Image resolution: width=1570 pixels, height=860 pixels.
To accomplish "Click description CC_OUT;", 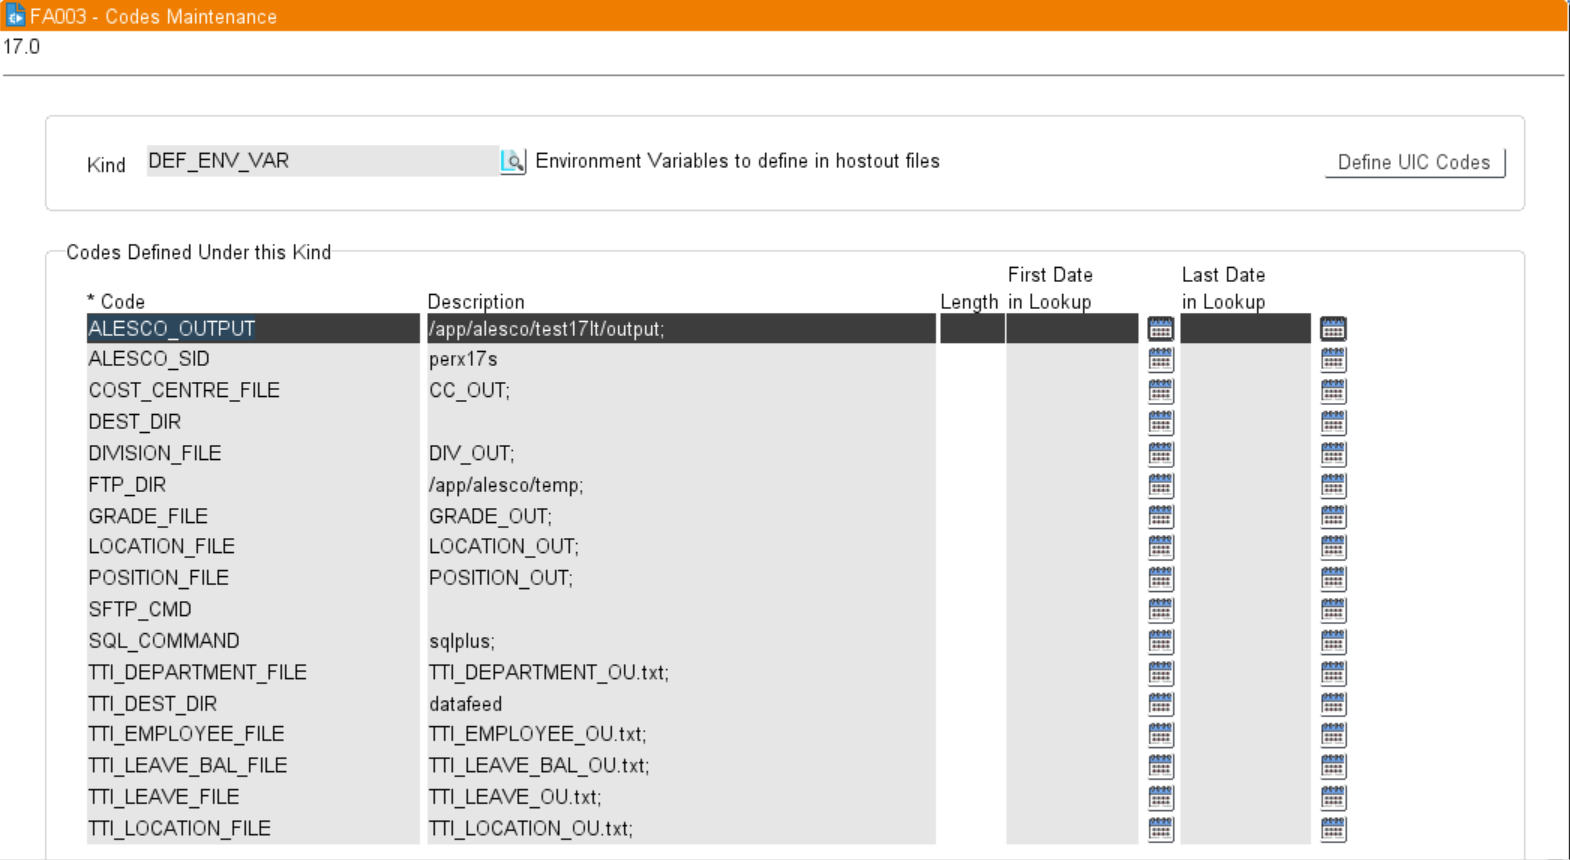I will coord(681,391).
